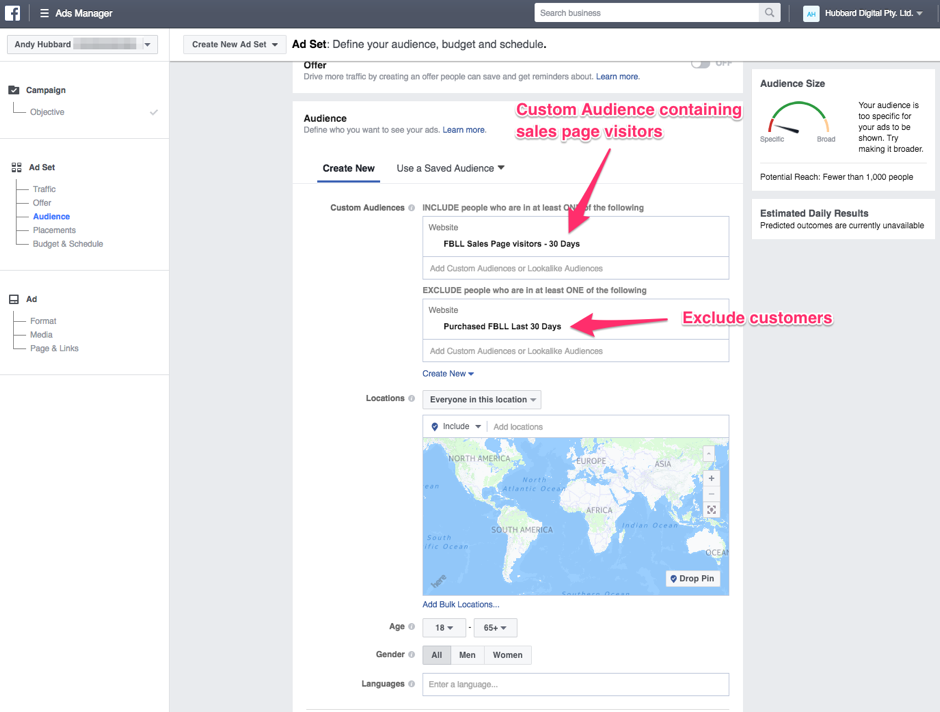Open maximum age 65+ dropdown
The height and width of the screenshot is (712, 940).
(x=495, y=627)
